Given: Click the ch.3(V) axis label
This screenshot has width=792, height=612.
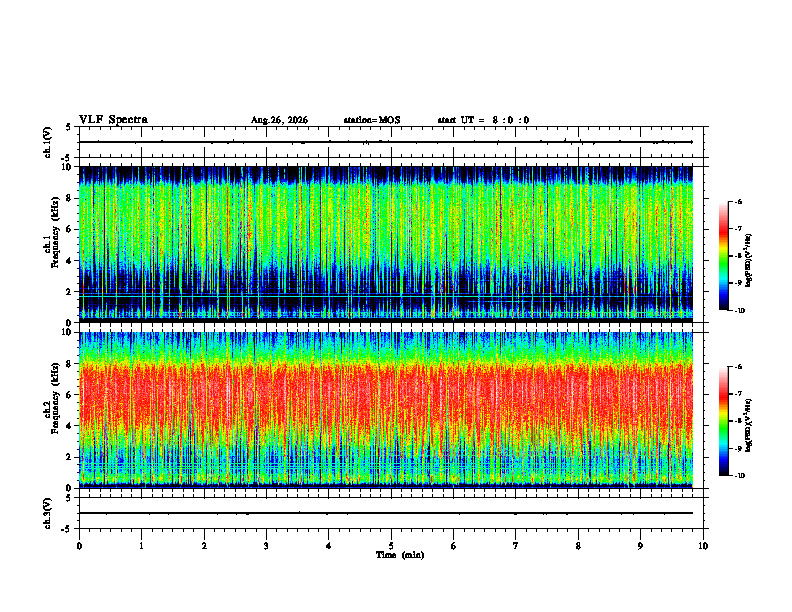Looking at the screenshot, I should coord(48,513).
